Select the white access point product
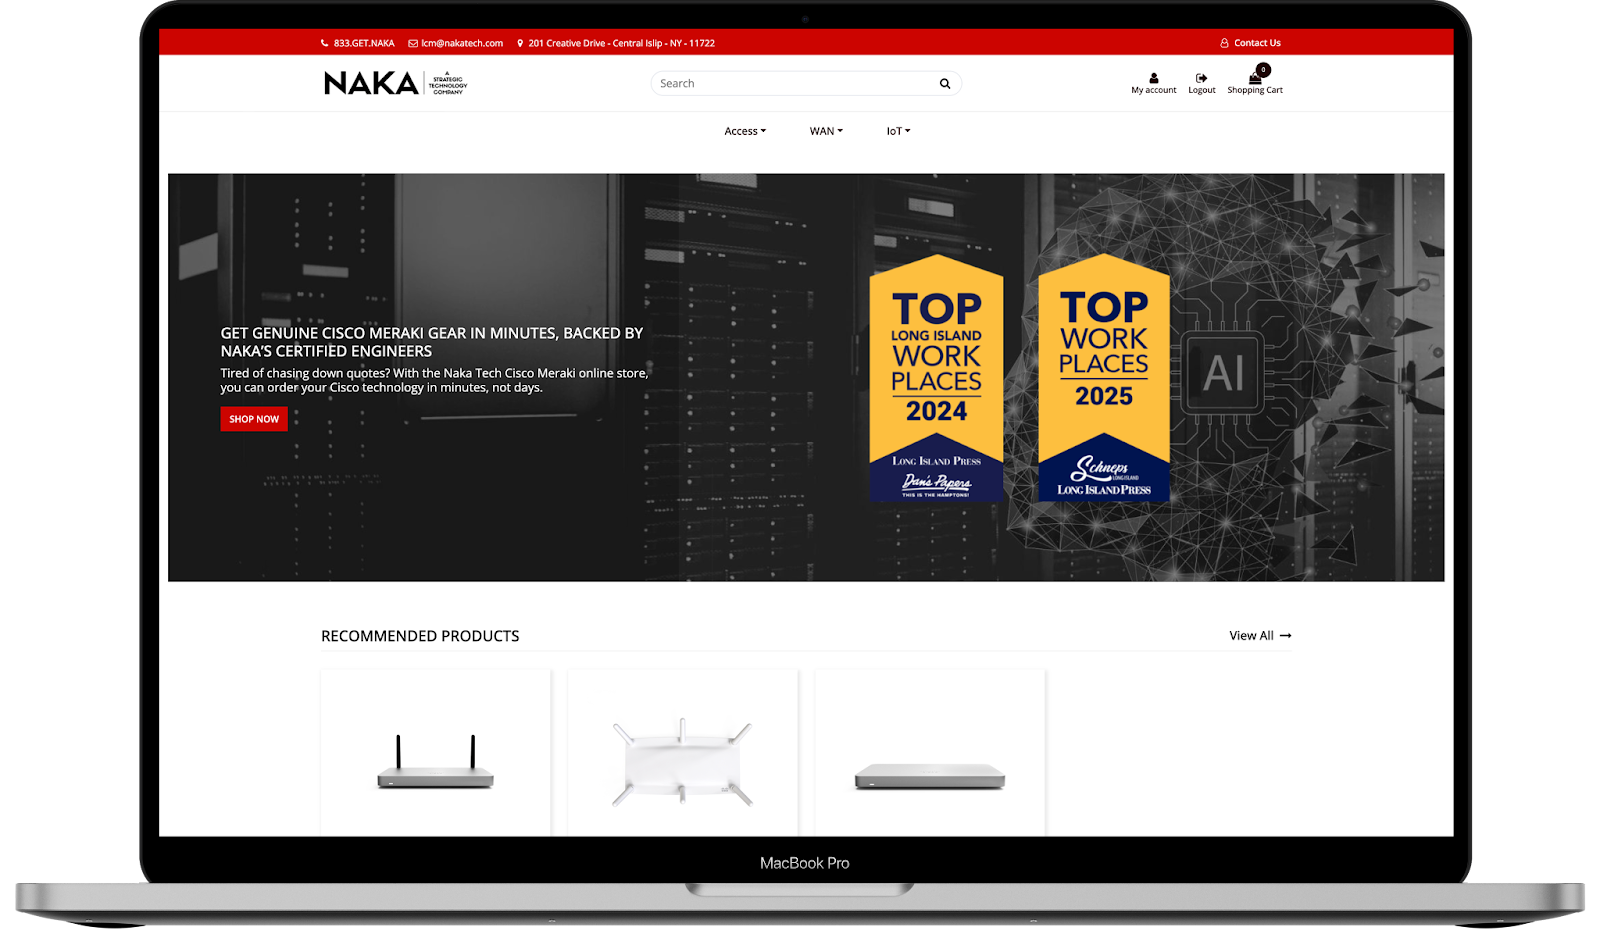The width and height of the screenshot is (1600, 934). point(682,762)
